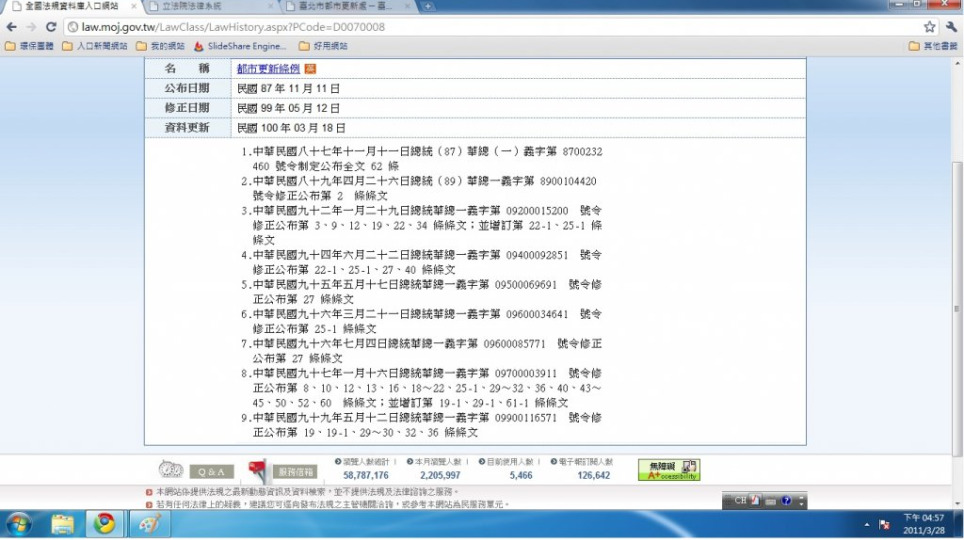Click the address bar URL field
Image resolution: width=964 pixels, height=540 pixels.
[480, 27]
